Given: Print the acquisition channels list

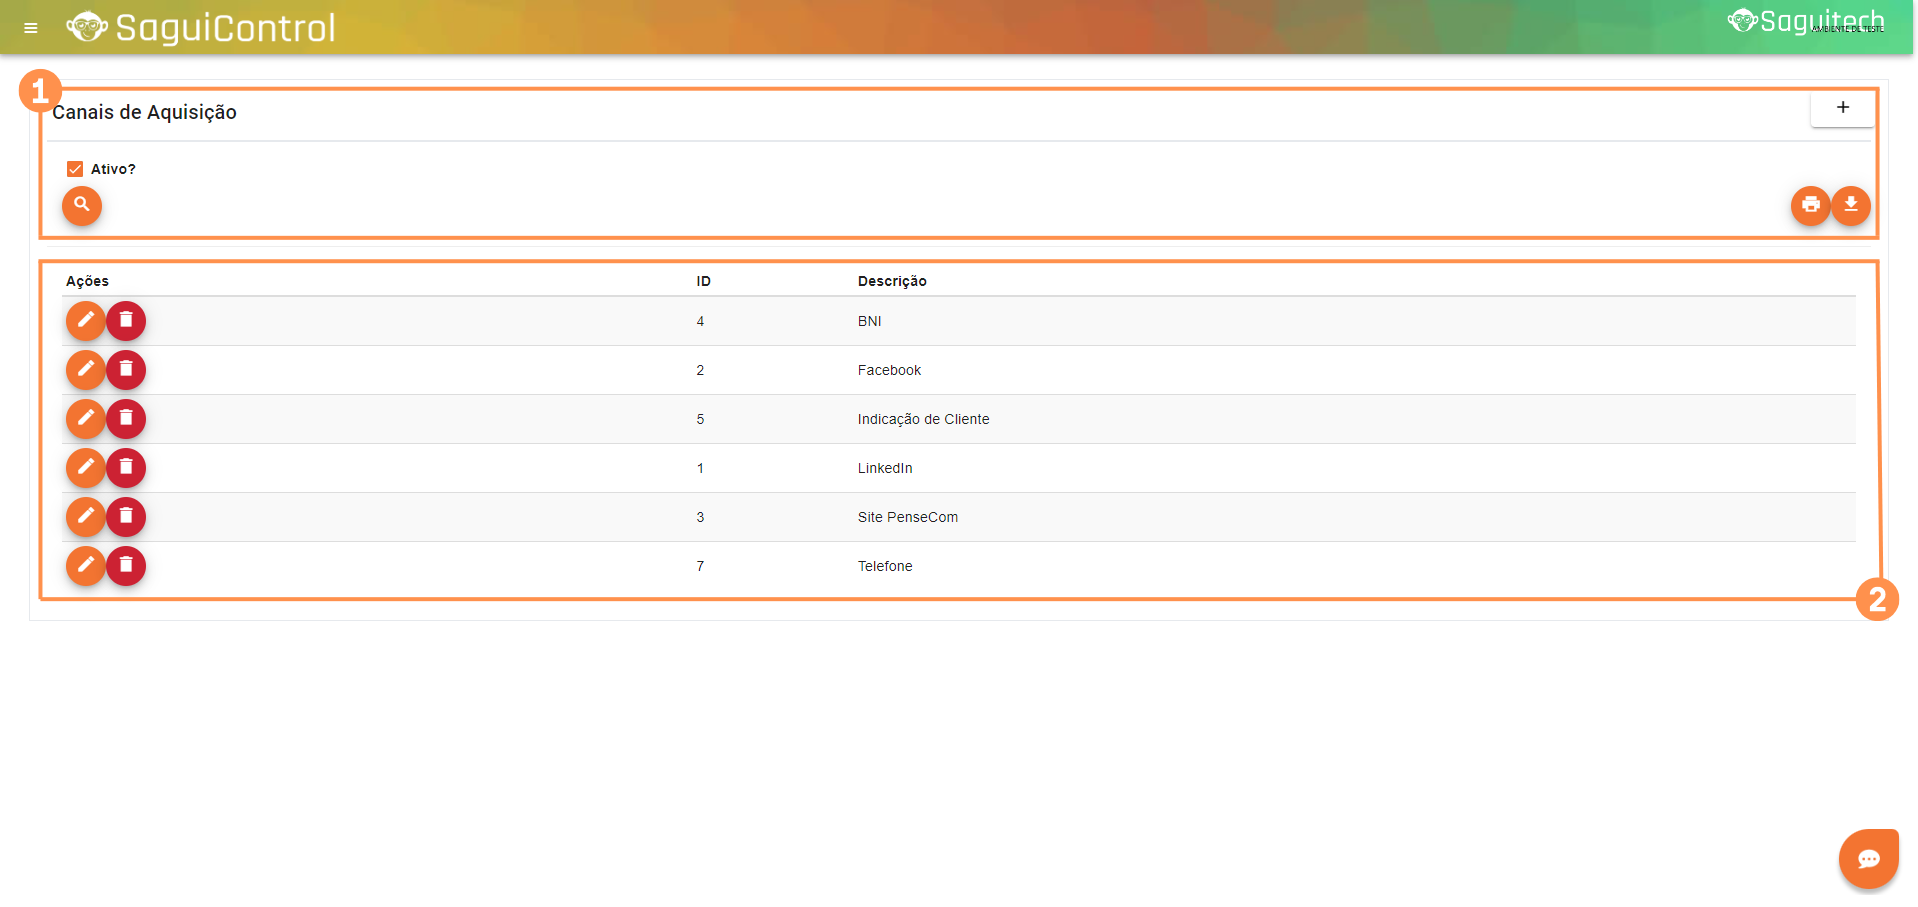Looking at the screenshot, I should 1810,205.
